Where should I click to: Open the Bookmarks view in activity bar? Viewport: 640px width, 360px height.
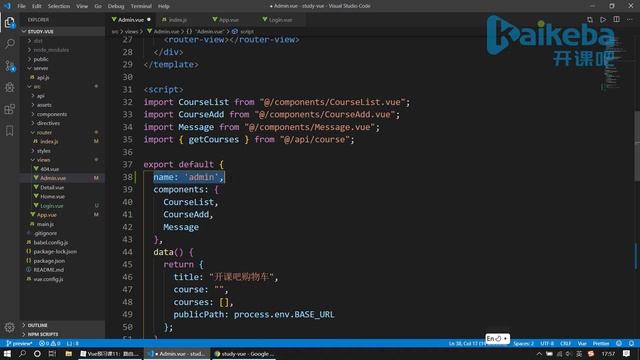[9, 131]
